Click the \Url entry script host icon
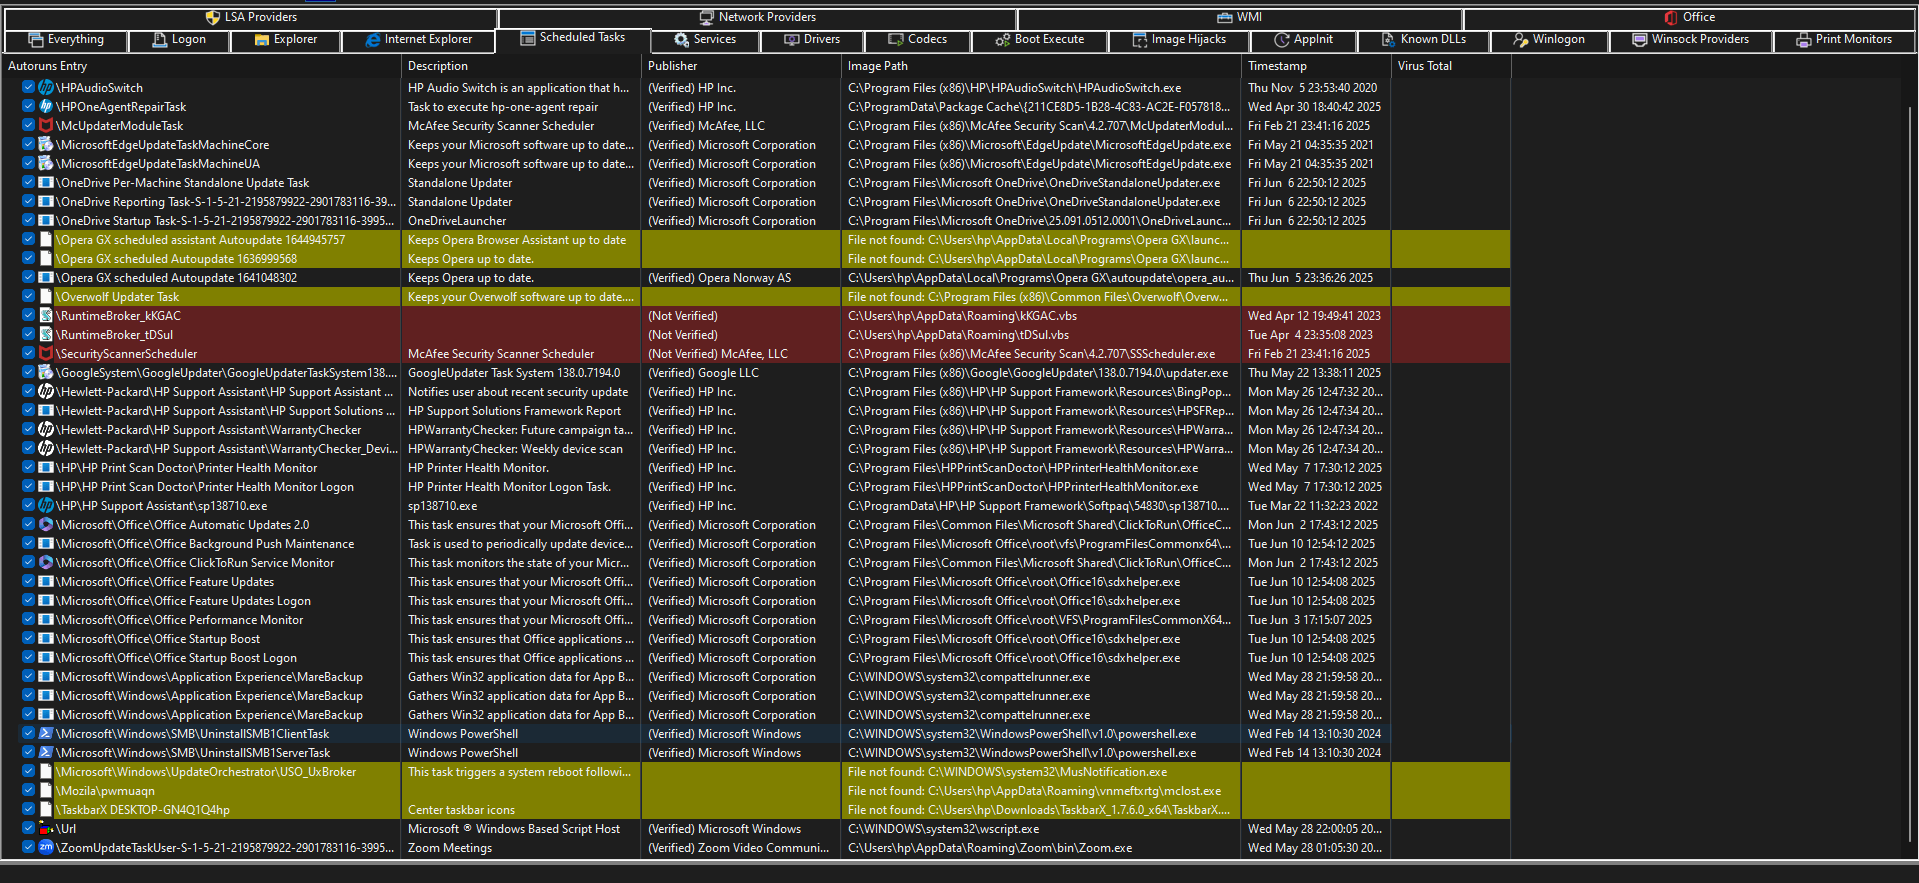The image size is (1919, 883). [45, 829]
